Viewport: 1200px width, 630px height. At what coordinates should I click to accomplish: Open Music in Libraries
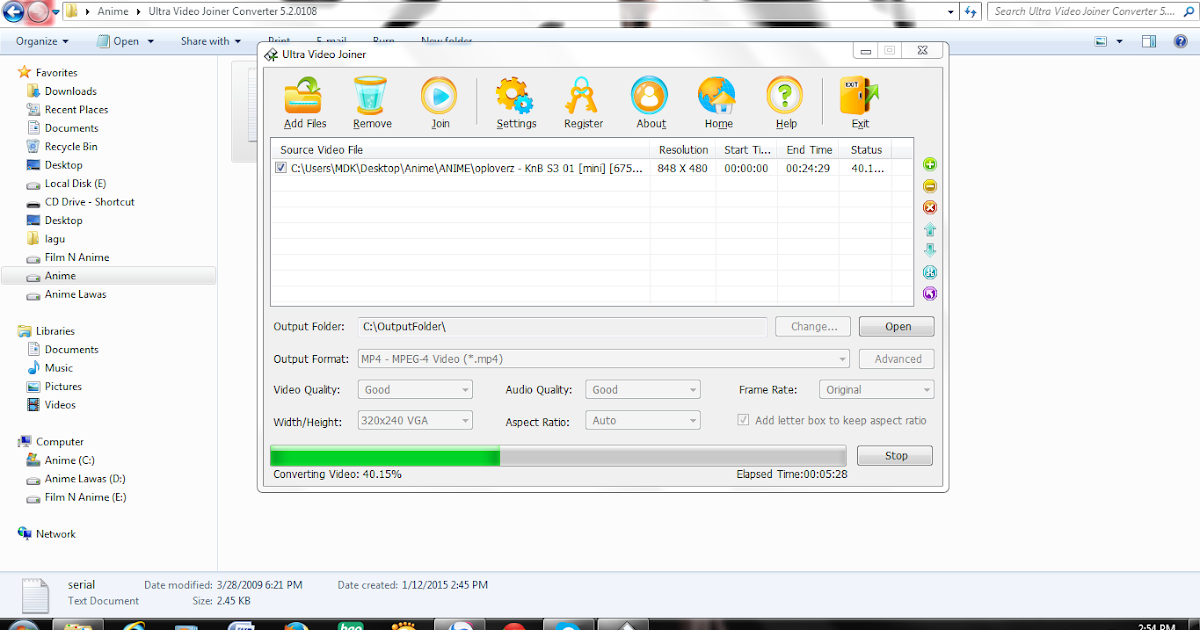click(58, 368)
